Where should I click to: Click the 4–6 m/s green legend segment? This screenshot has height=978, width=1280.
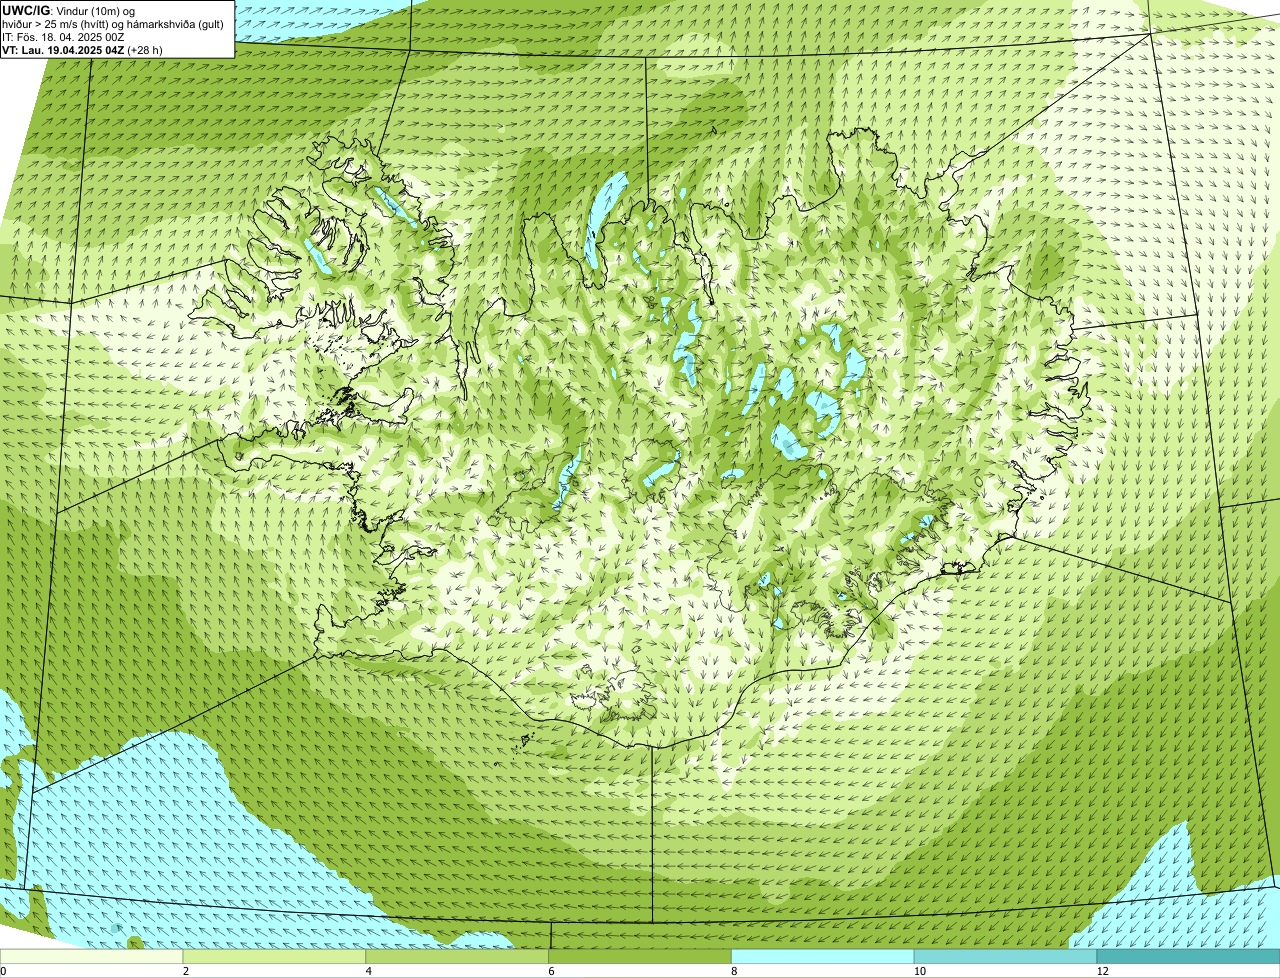(x=458, y=956)
